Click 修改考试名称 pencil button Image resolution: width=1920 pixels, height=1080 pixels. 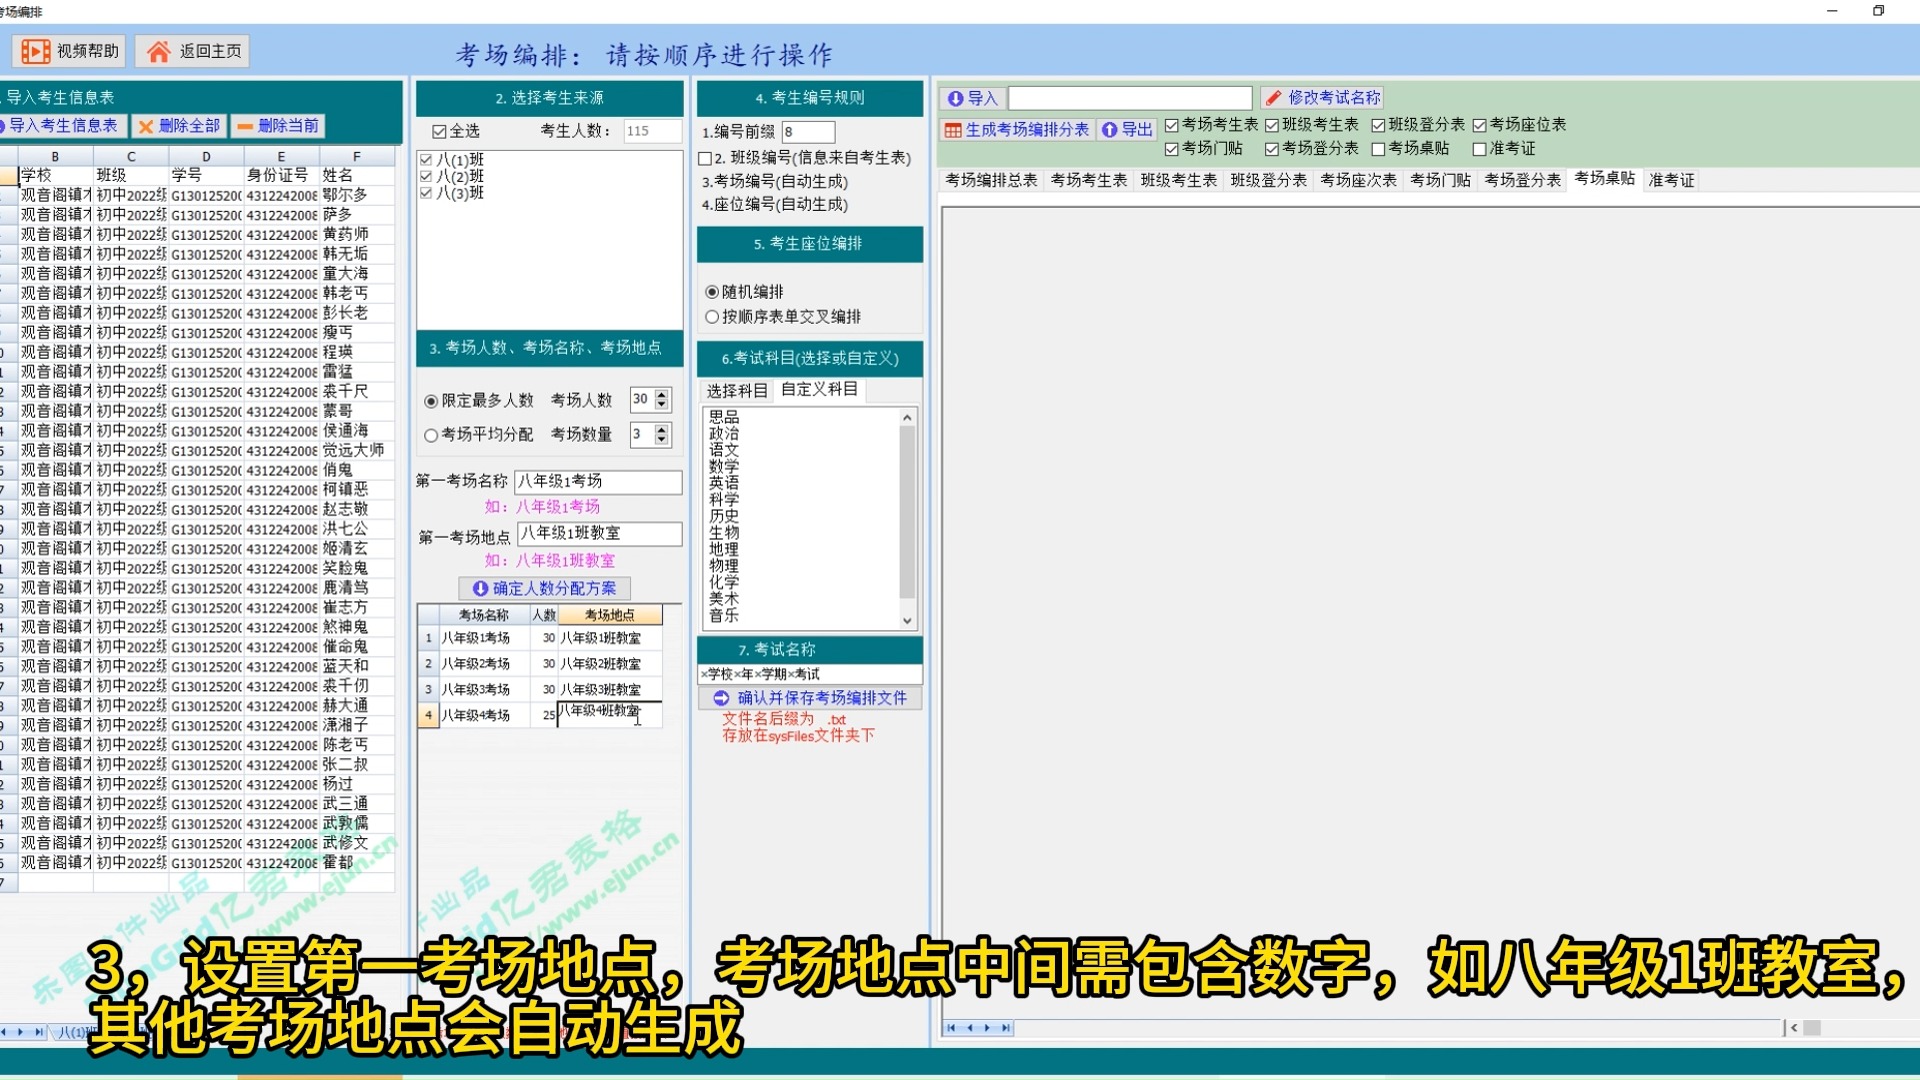pos(1322,98)
